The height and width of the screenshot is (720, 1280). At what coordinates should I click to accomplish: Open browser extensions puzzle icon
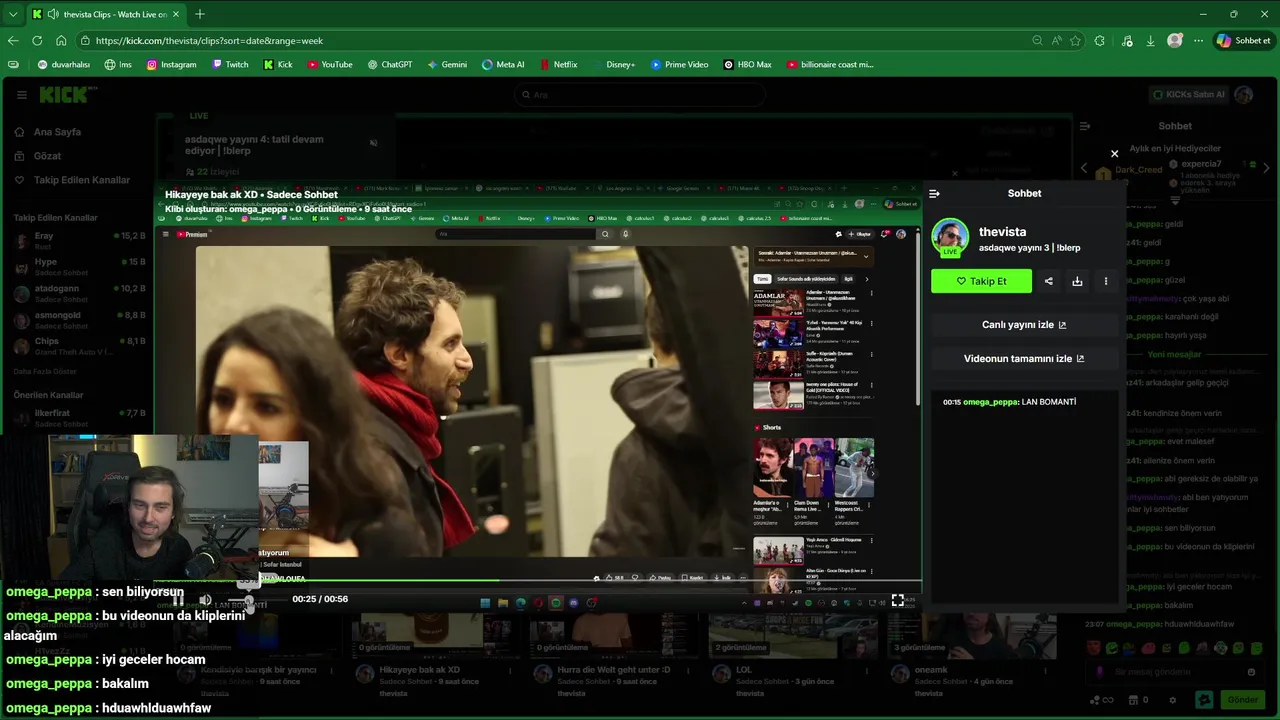(x=1100, y=41)
